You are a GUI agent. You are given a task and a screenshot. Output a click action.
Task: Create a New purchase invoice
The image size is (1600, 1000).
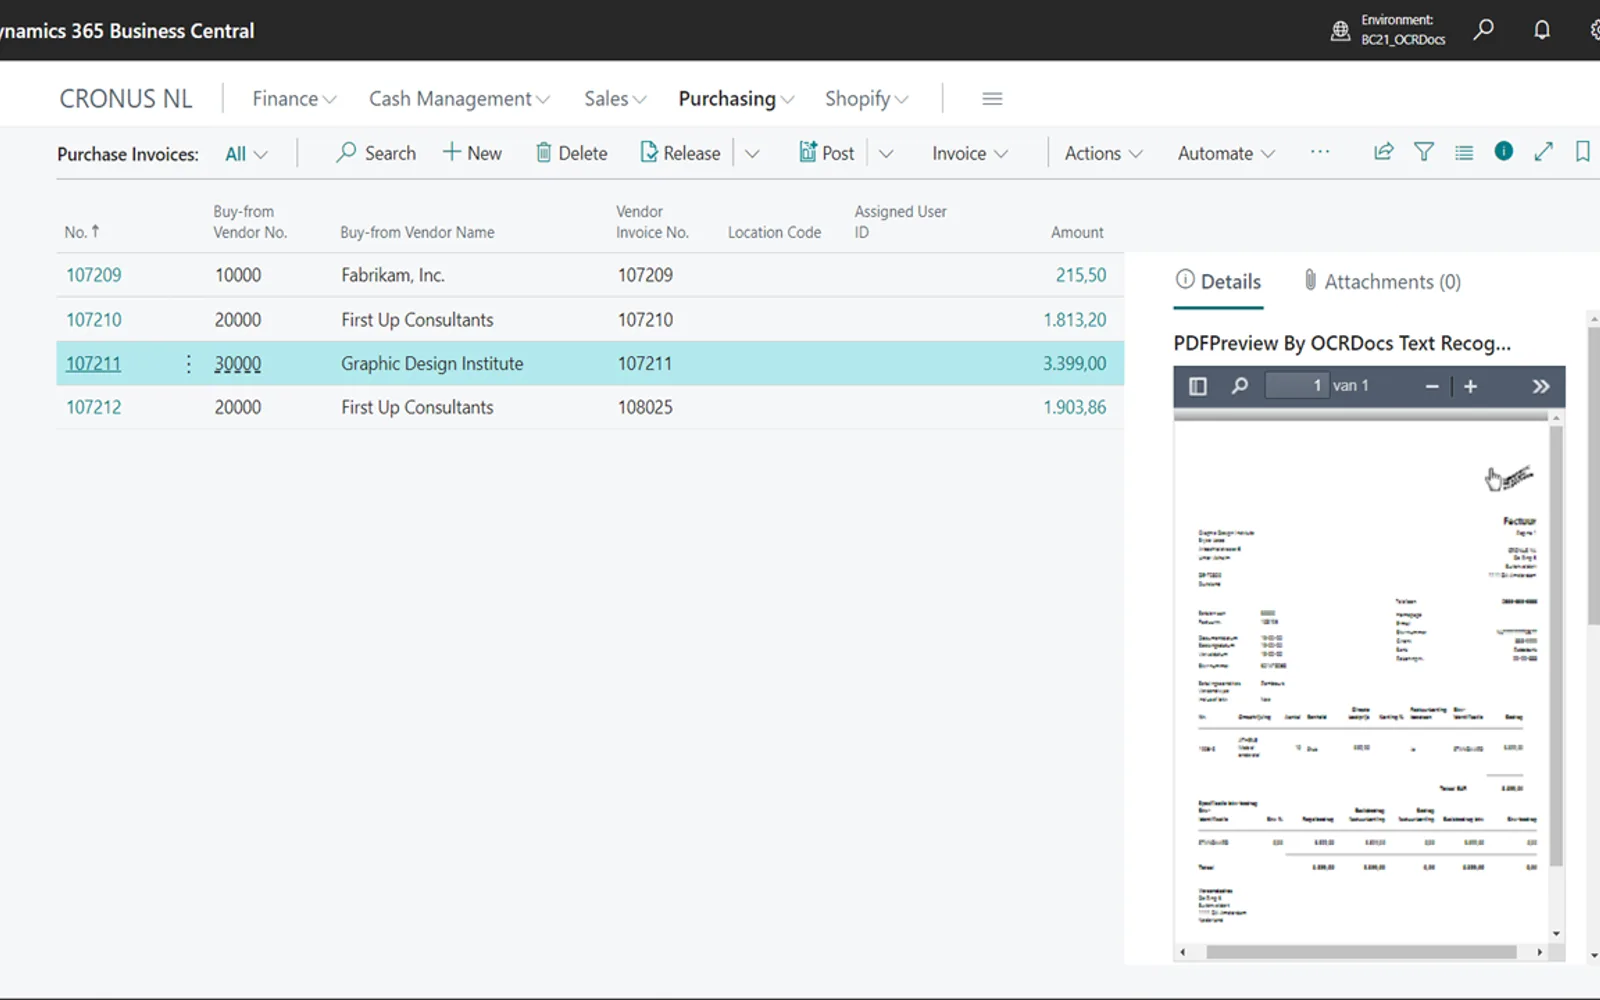[472, 153]
